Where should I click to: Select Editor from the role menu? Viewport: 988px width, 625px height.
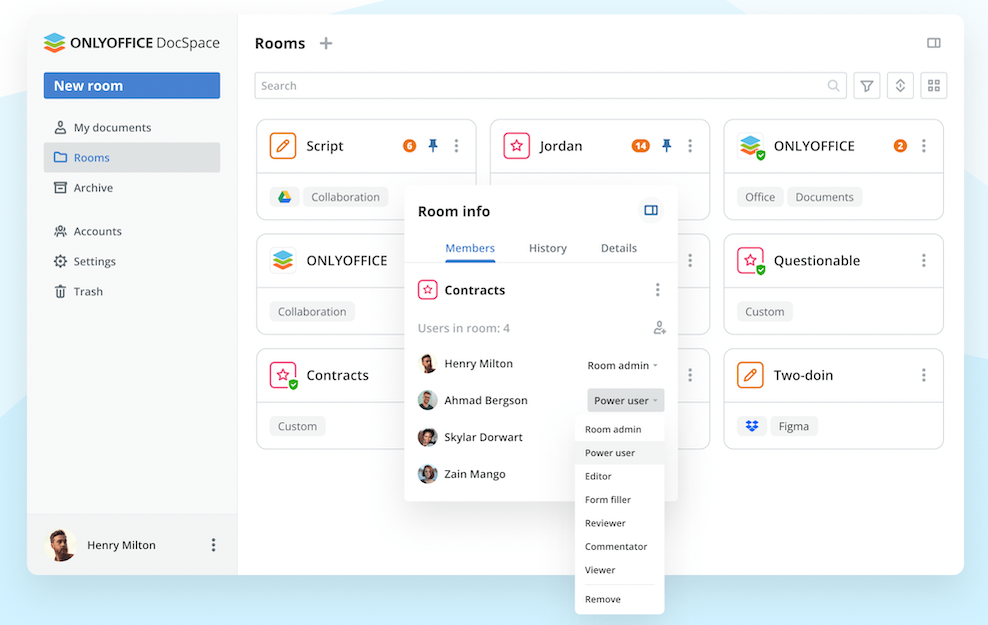[x=597, y=476]
